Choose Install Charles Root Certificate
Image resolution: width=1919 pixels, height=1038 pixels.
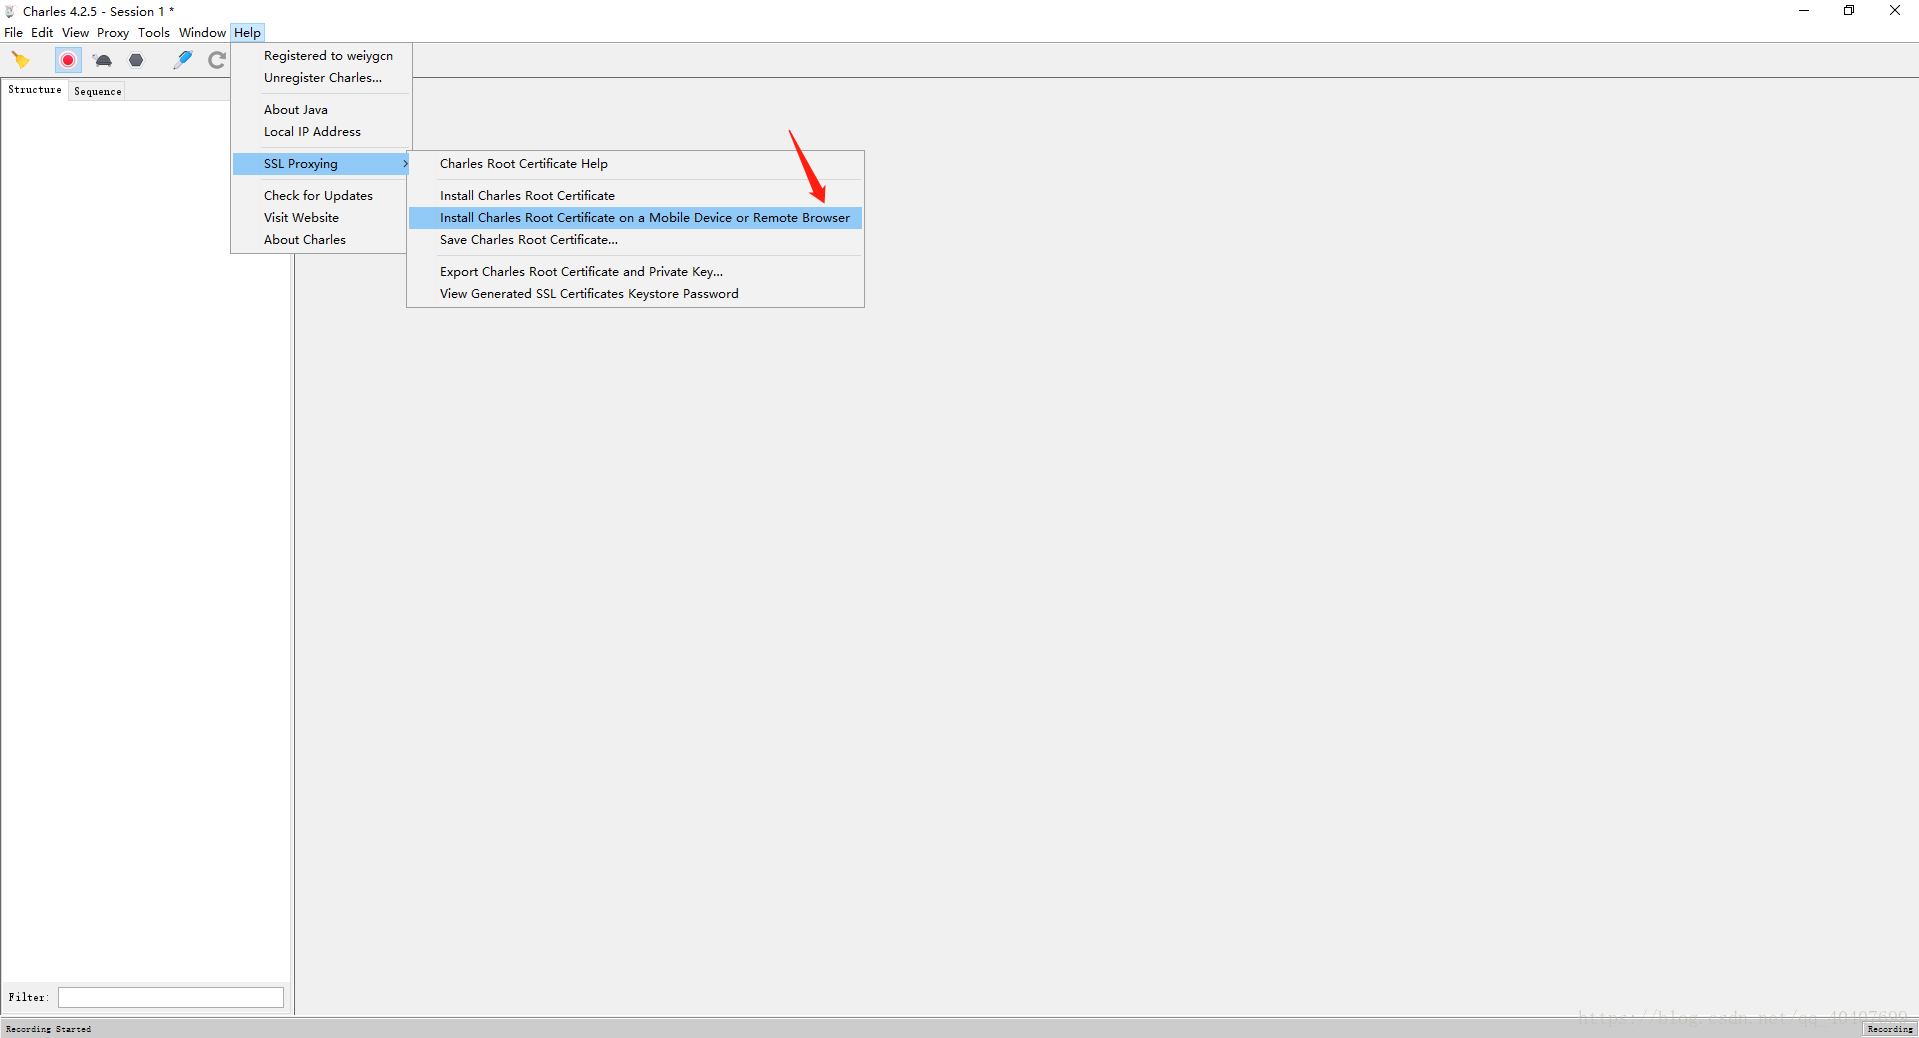coord(635,195)
